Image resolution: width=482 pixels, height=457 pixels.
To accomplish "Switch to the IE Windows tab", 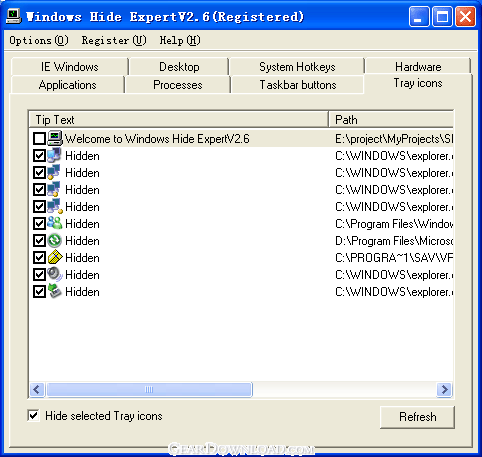I will 70,67.
